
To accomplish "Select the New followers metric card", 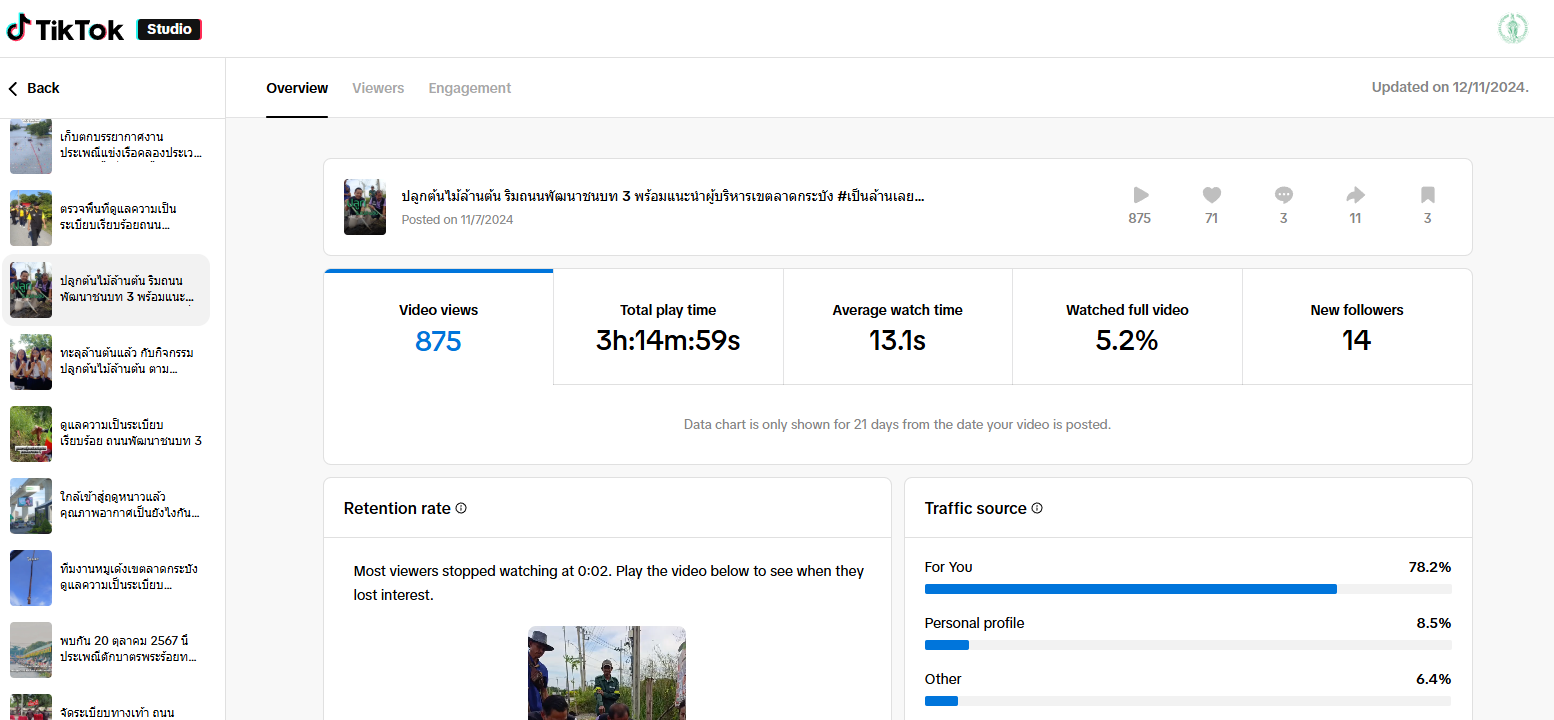I will (x=1356, y=327).
